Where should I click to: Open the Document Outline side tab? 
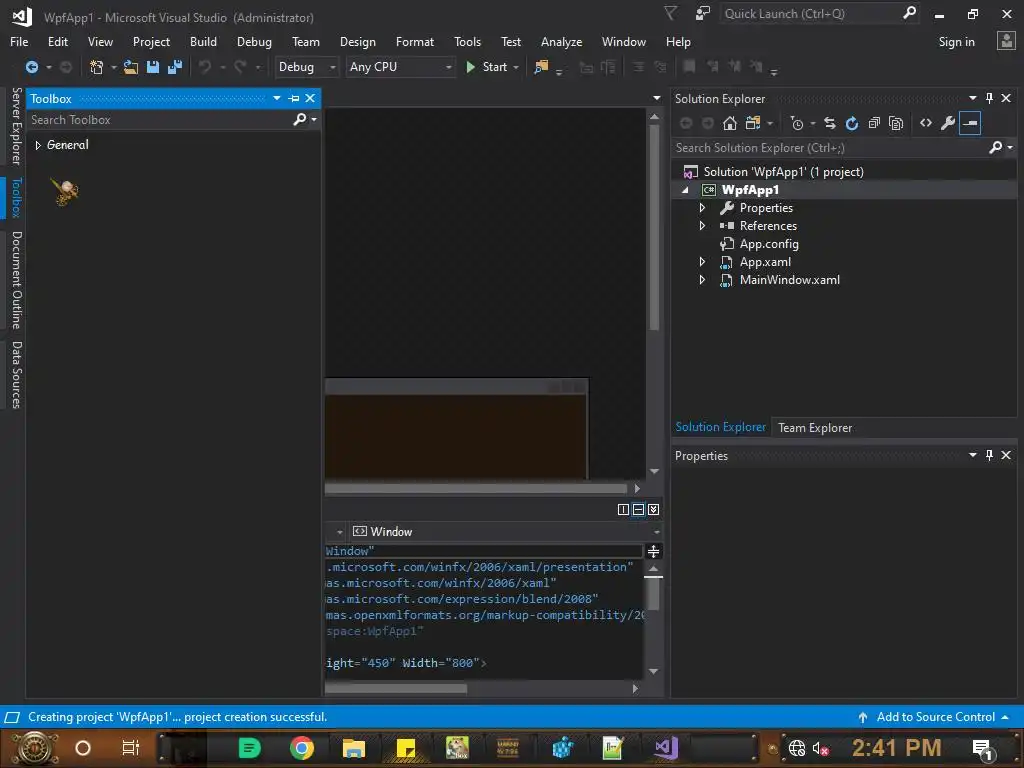click(x=16, y=280)
